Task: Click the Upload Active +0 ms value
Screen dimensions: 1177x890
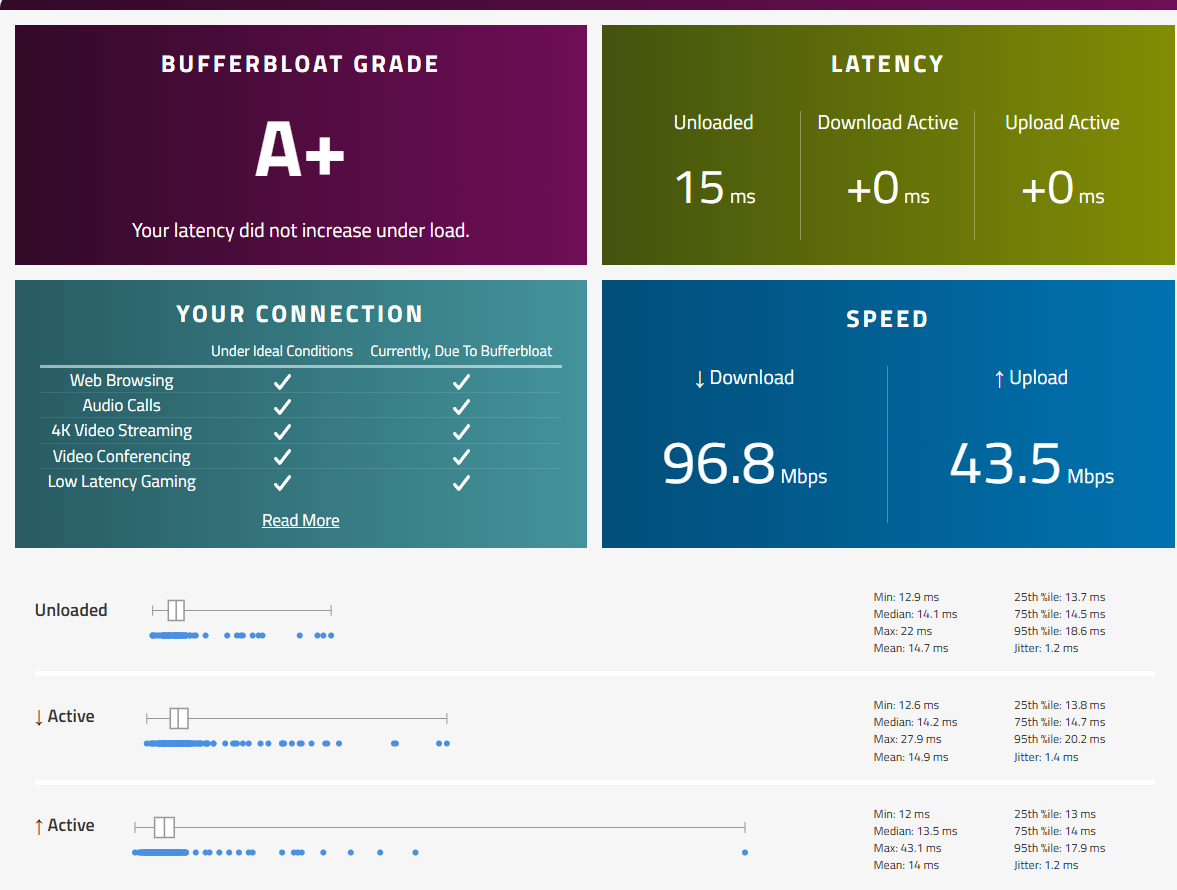Action: click(x=1062, y=188)
